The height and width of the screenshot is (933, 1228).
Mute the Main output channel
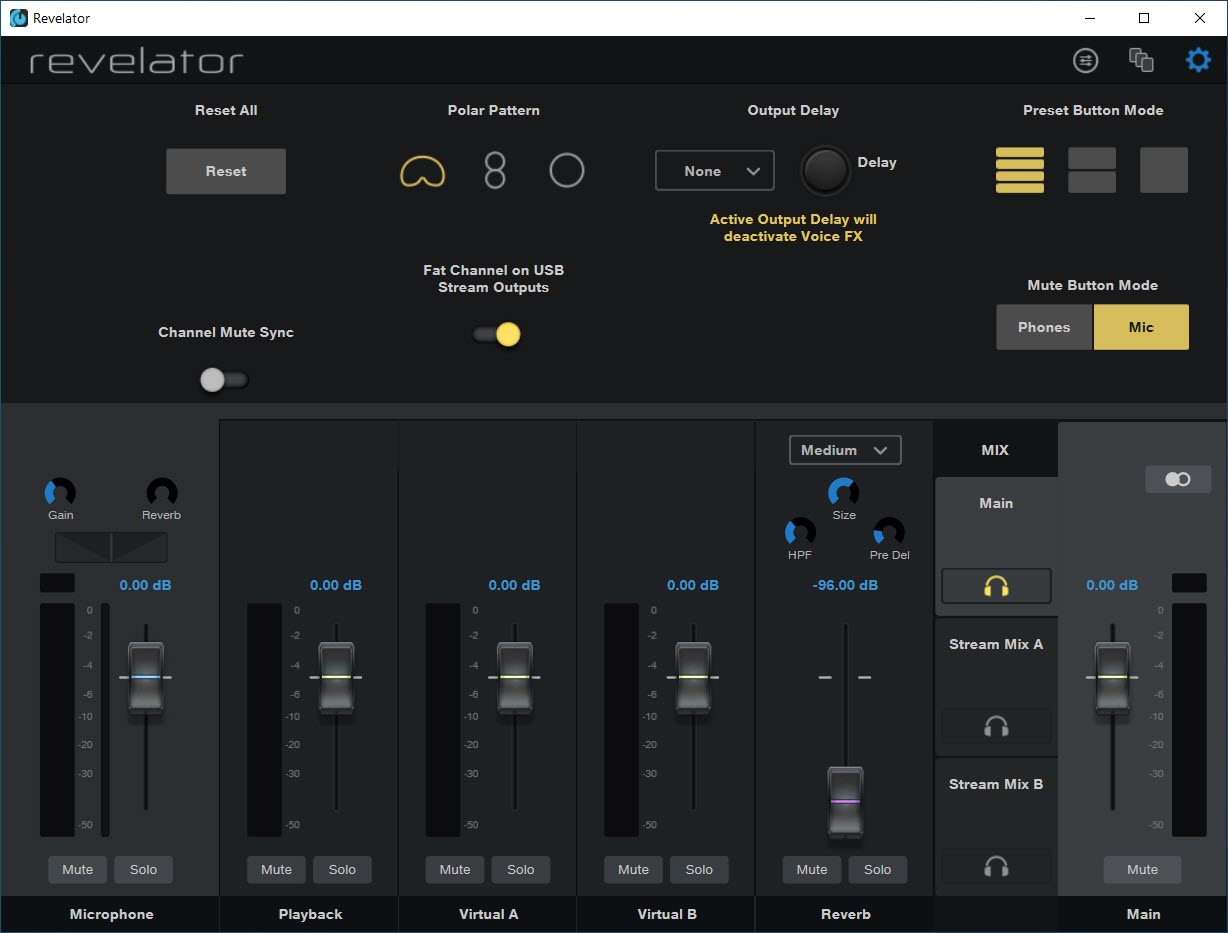tap(1142, 870)
